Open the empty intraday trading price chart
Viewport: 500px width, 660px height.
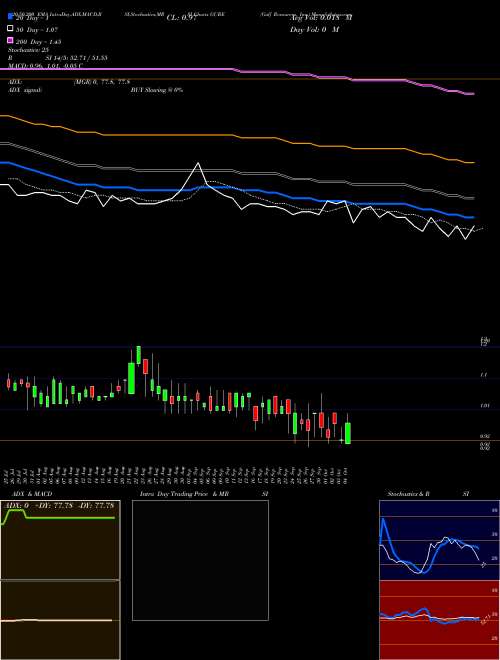(200, 560)
